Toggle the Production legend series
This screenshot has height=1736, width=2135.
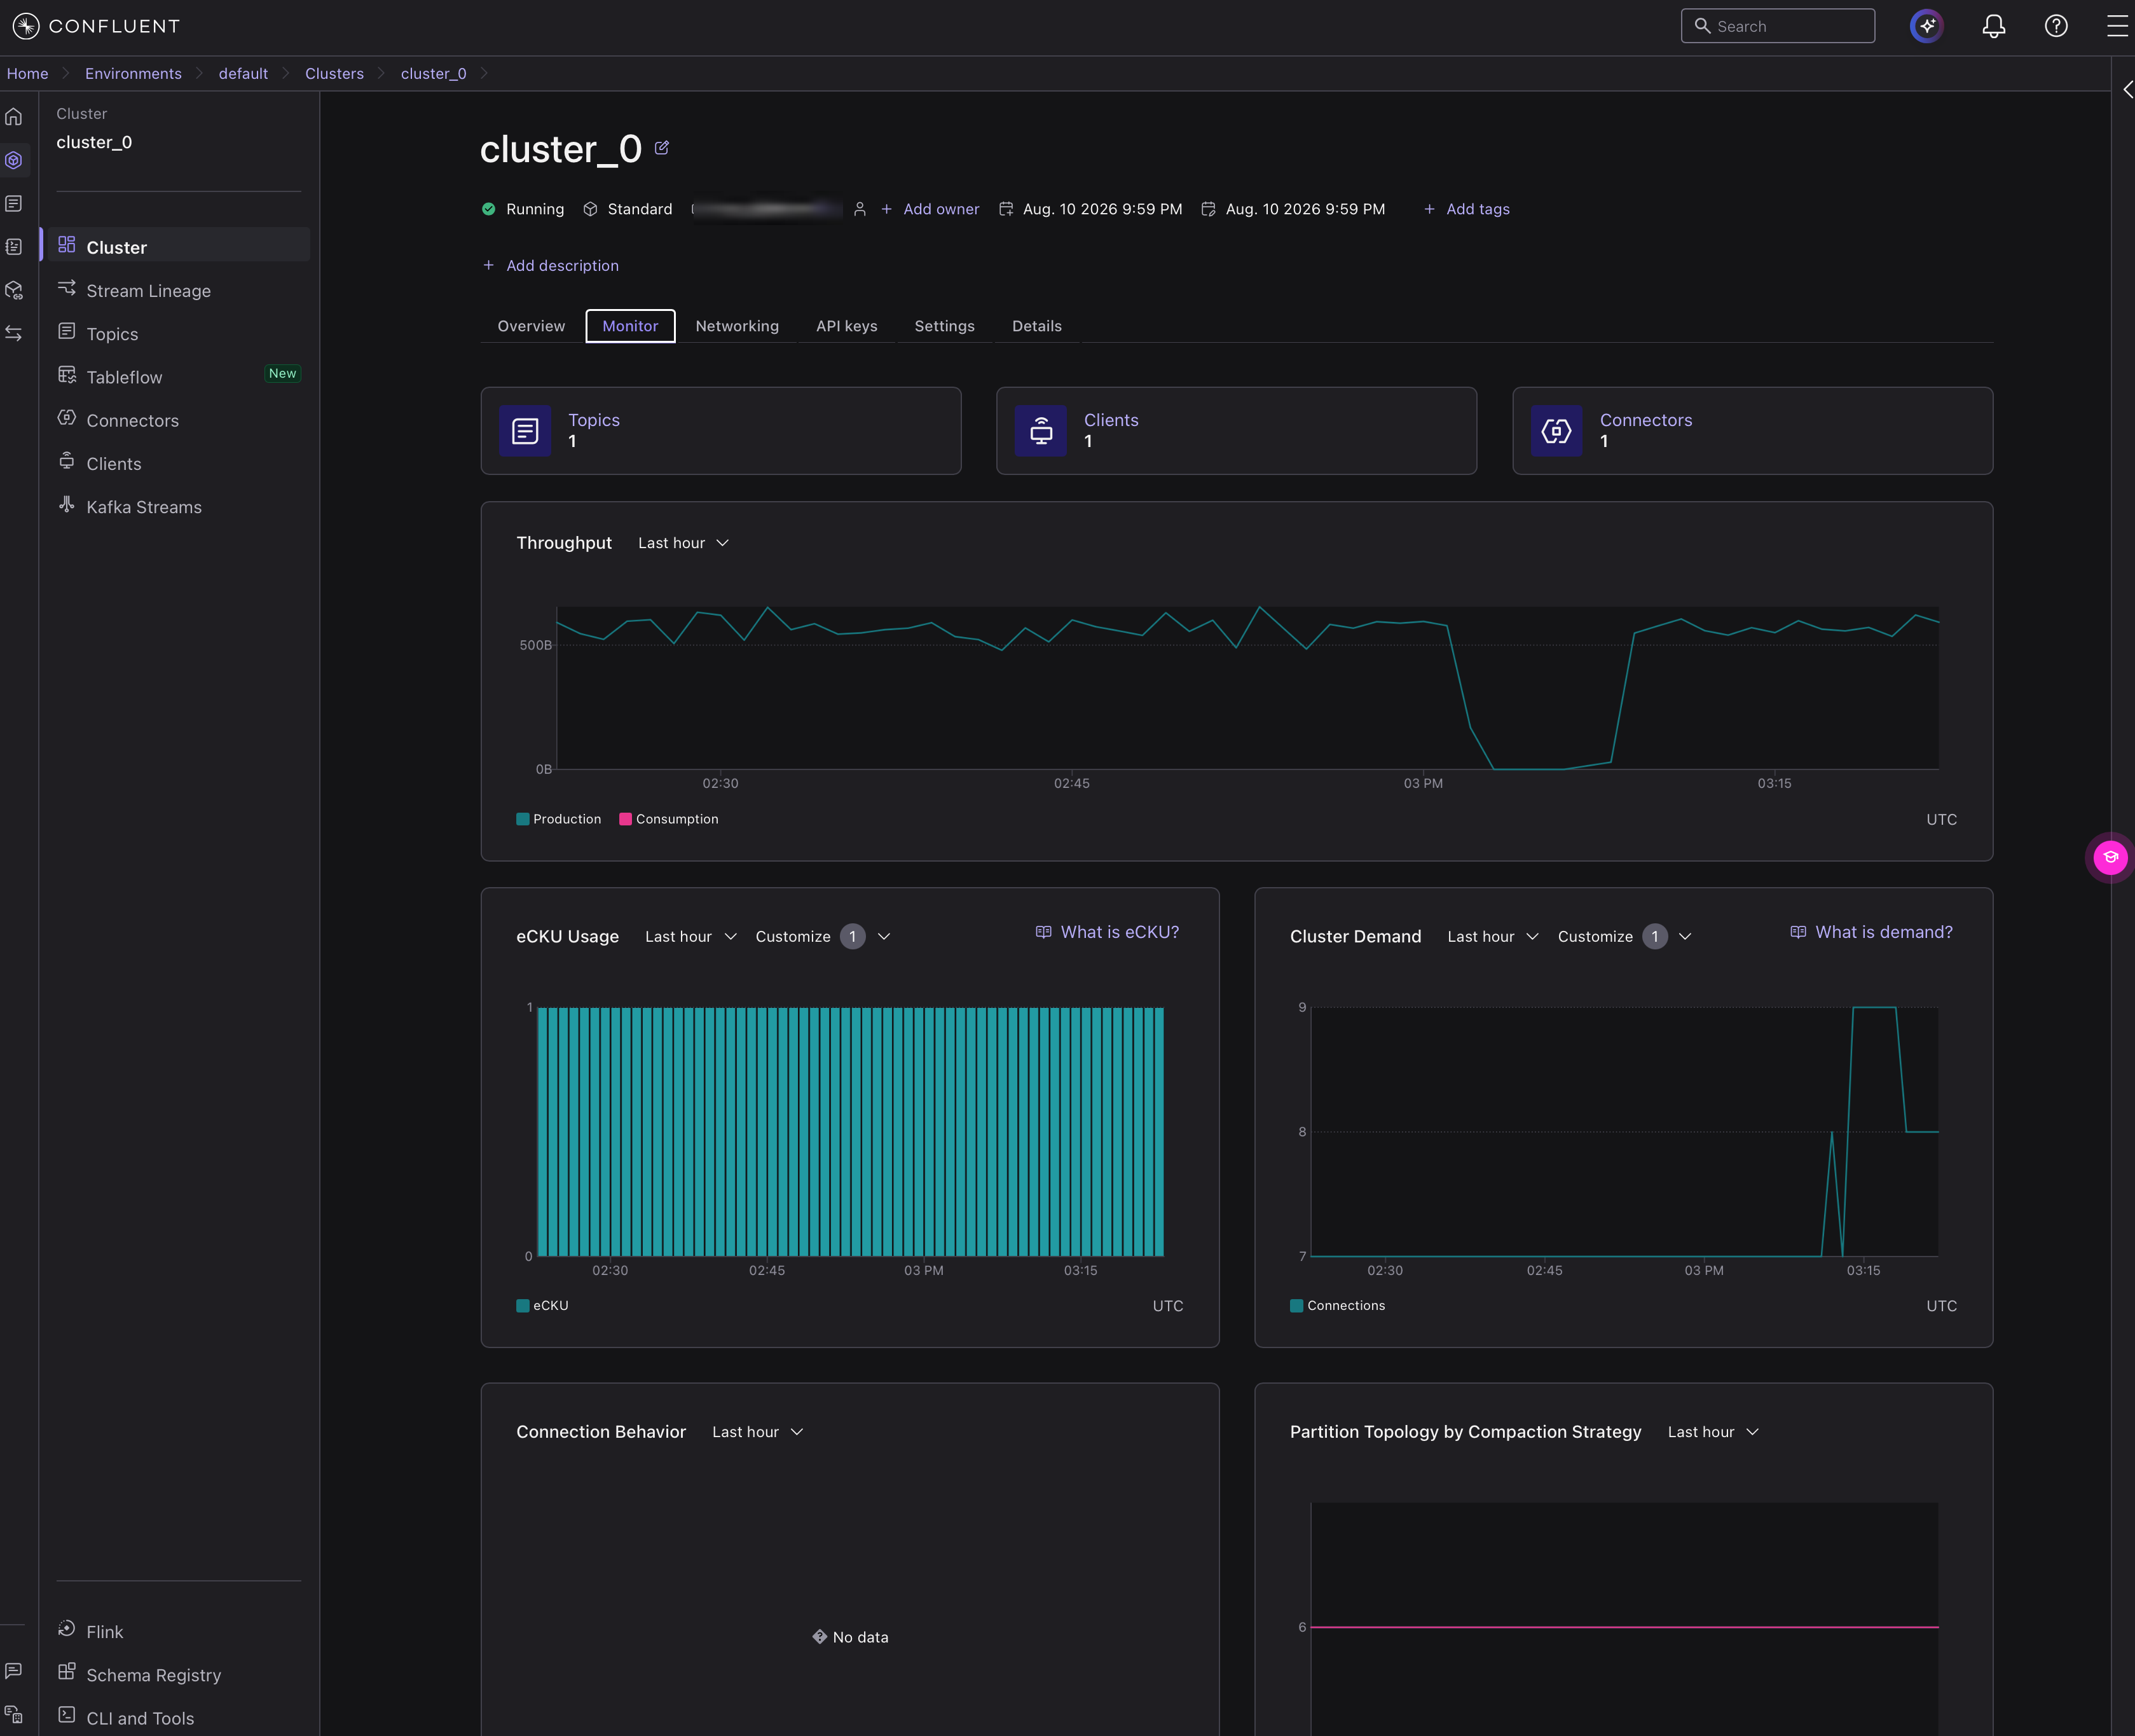559,819
